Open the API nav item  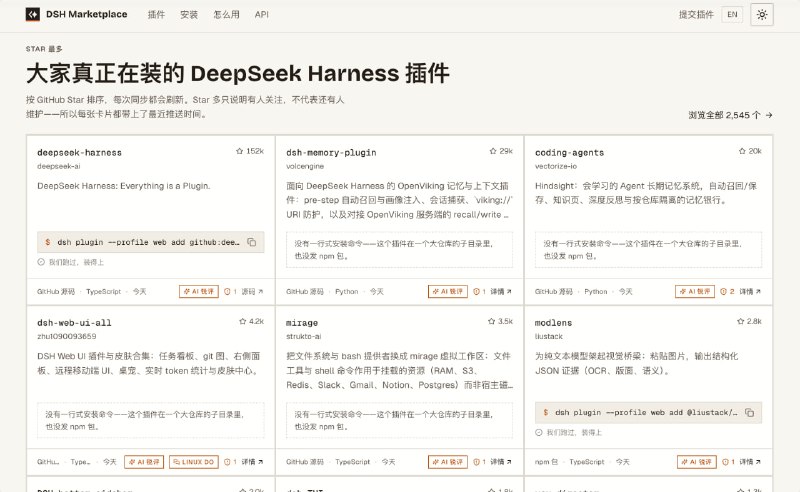pyautogui.click(x=261, y=14)
